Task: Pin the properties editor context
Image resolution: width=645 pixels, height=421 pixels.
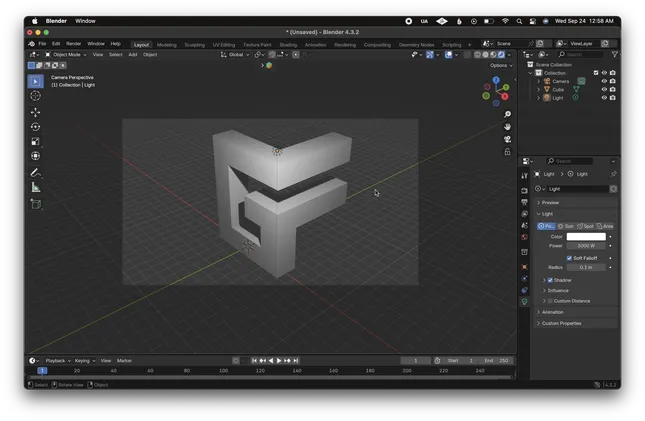Action: point(613,174)
